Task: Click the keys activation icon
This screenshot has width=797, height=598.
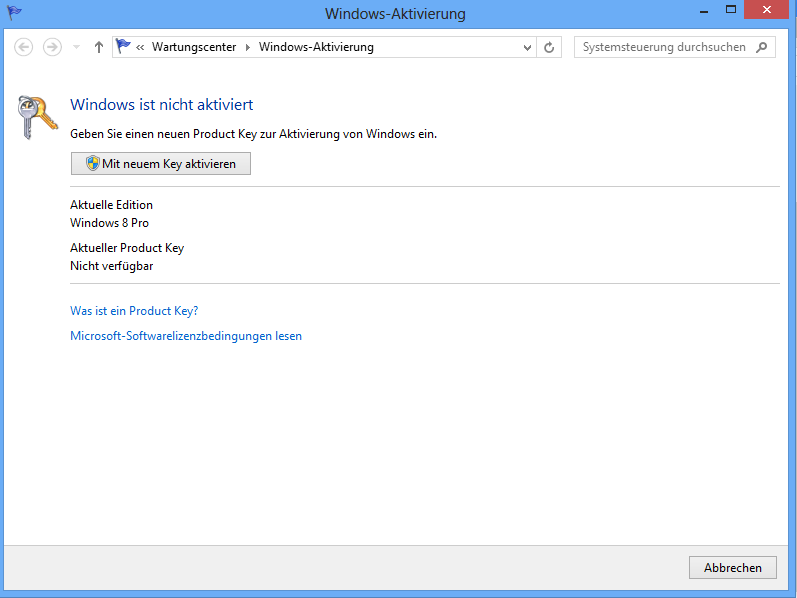Action: [x=37, y=117]
